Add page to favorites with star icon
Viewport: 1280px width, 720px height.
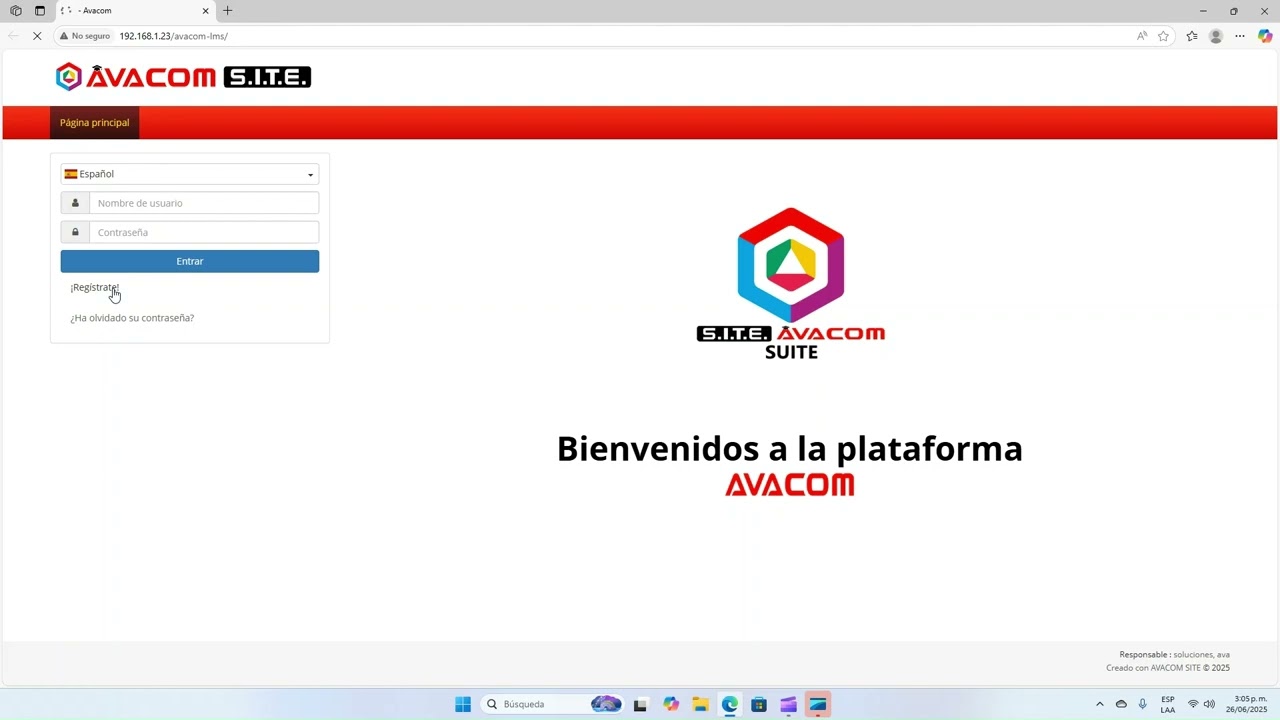click(x=1163, y=36)
